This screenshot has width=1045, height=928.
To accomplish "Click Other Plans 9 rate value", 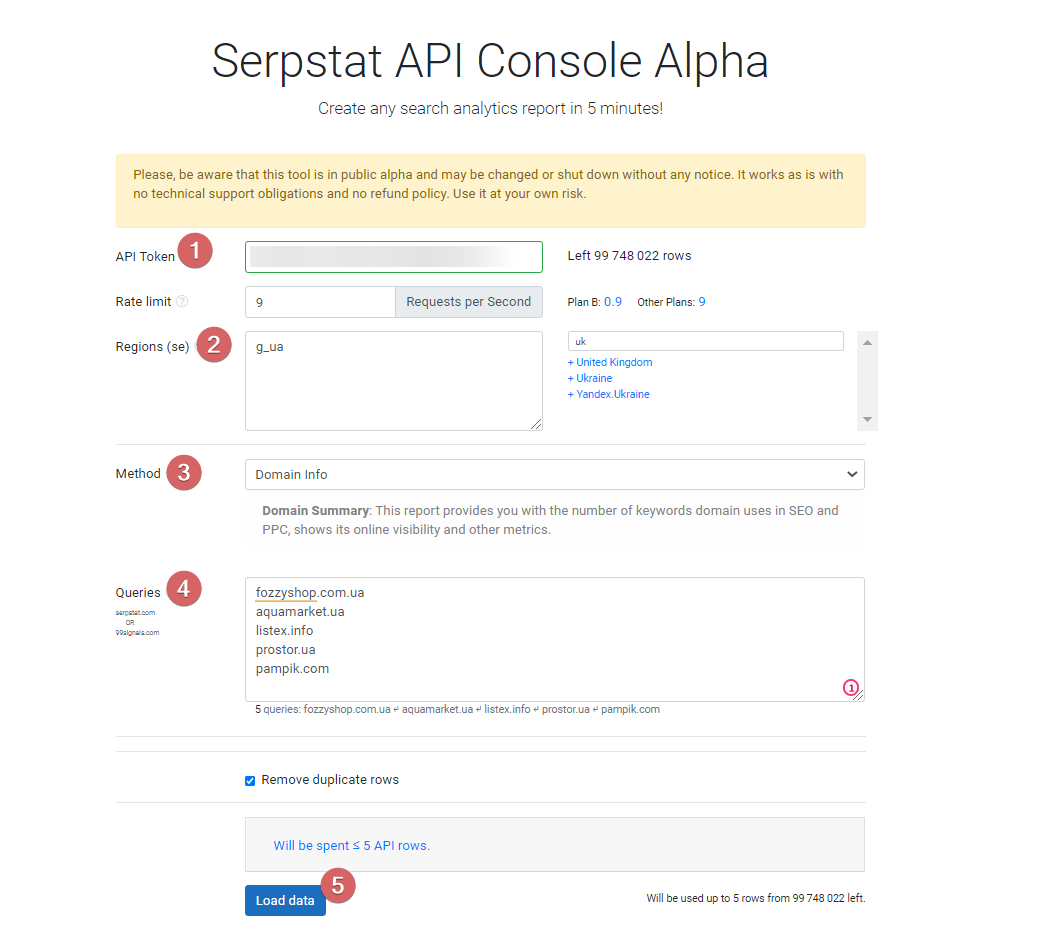I will tap(702, 302).
